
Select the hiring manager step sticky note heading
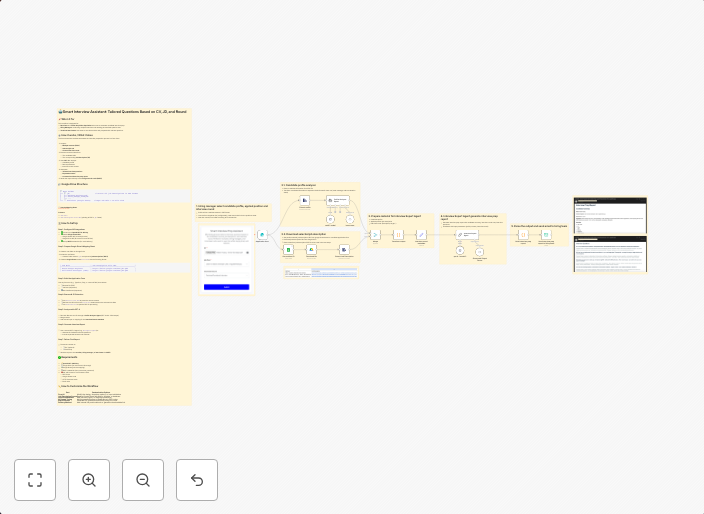(232, 207)
